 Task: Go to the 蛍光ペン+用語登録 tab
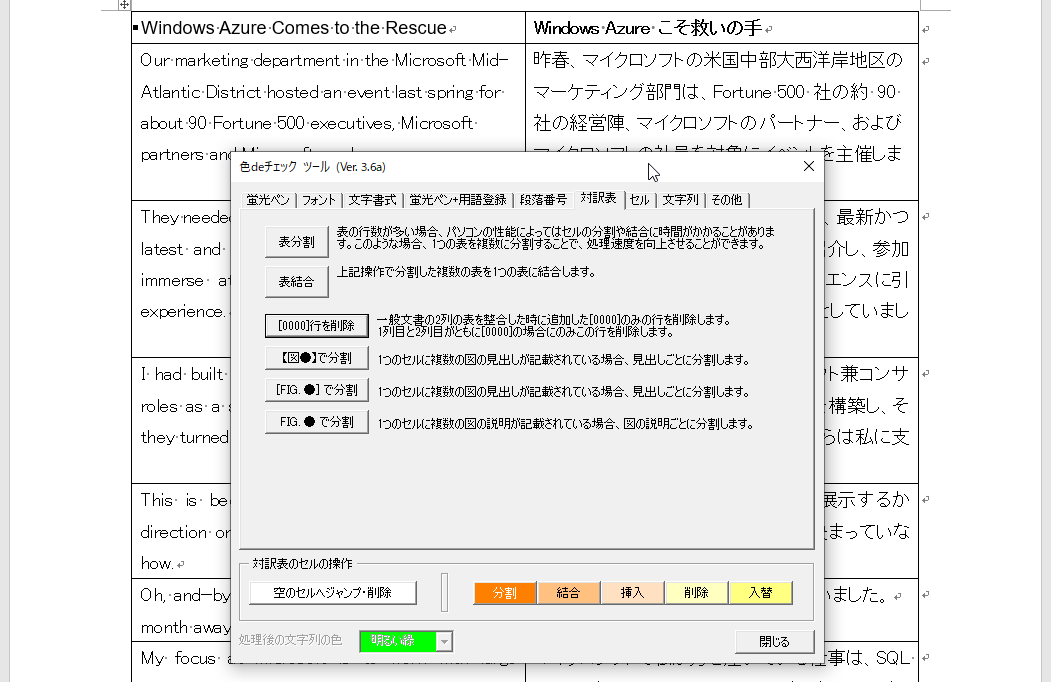458,200
